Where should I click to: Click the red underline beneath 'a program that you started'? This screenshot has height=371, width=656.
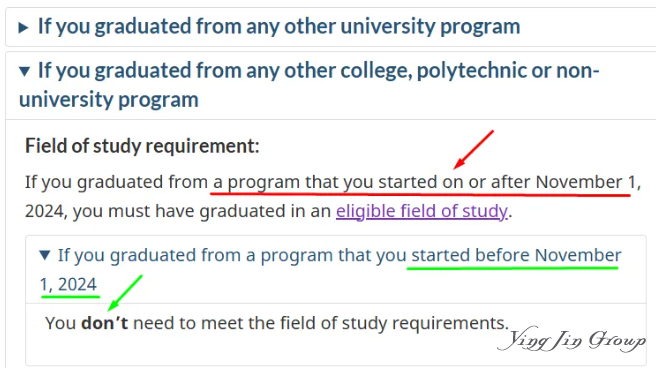420,194
